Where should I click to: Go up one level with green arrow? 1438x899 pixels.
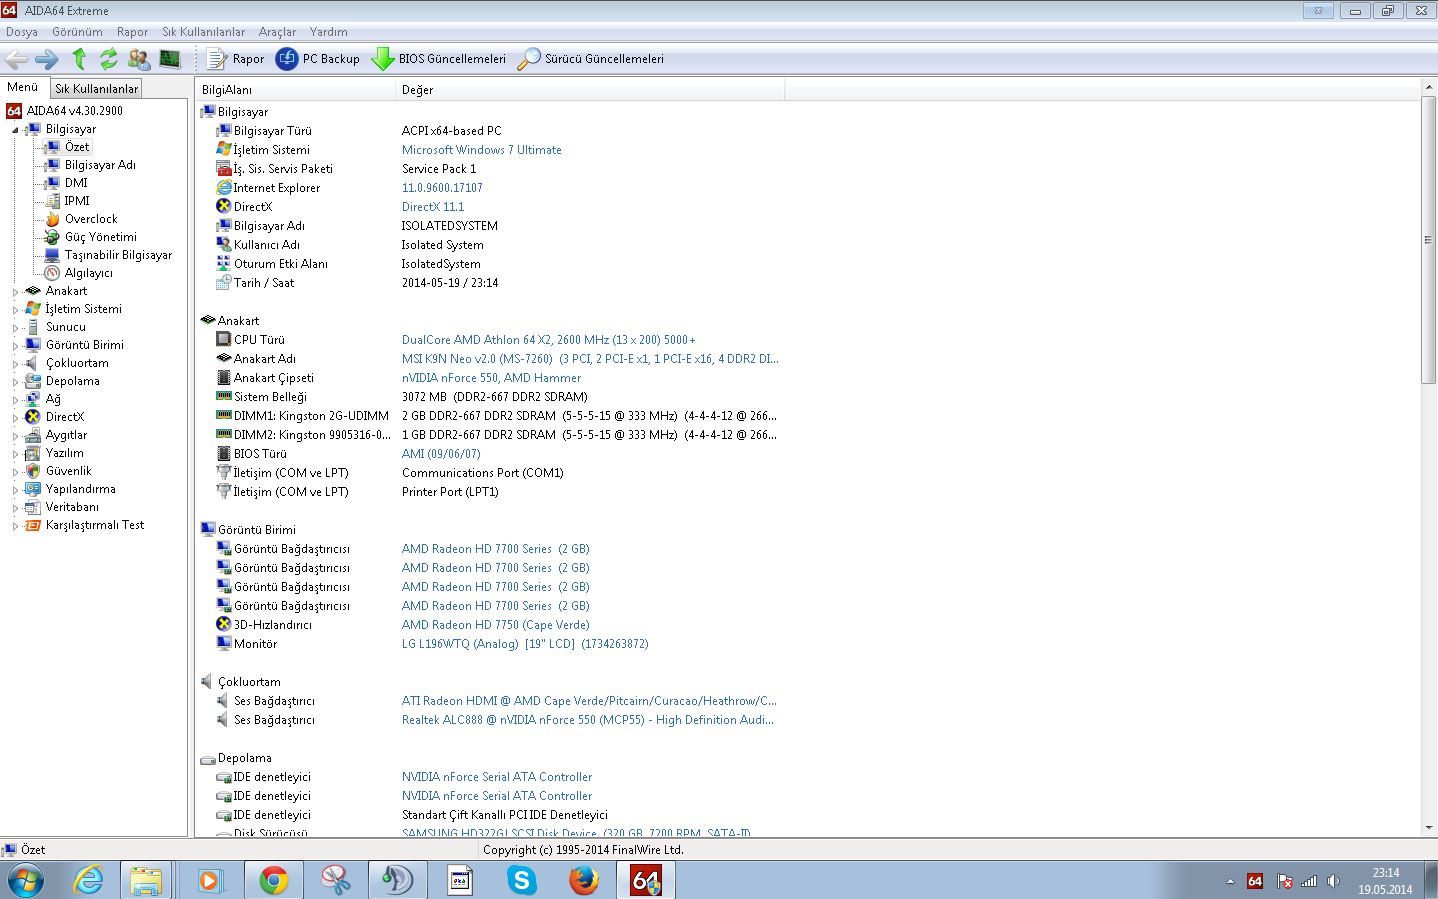coord(79,59)
